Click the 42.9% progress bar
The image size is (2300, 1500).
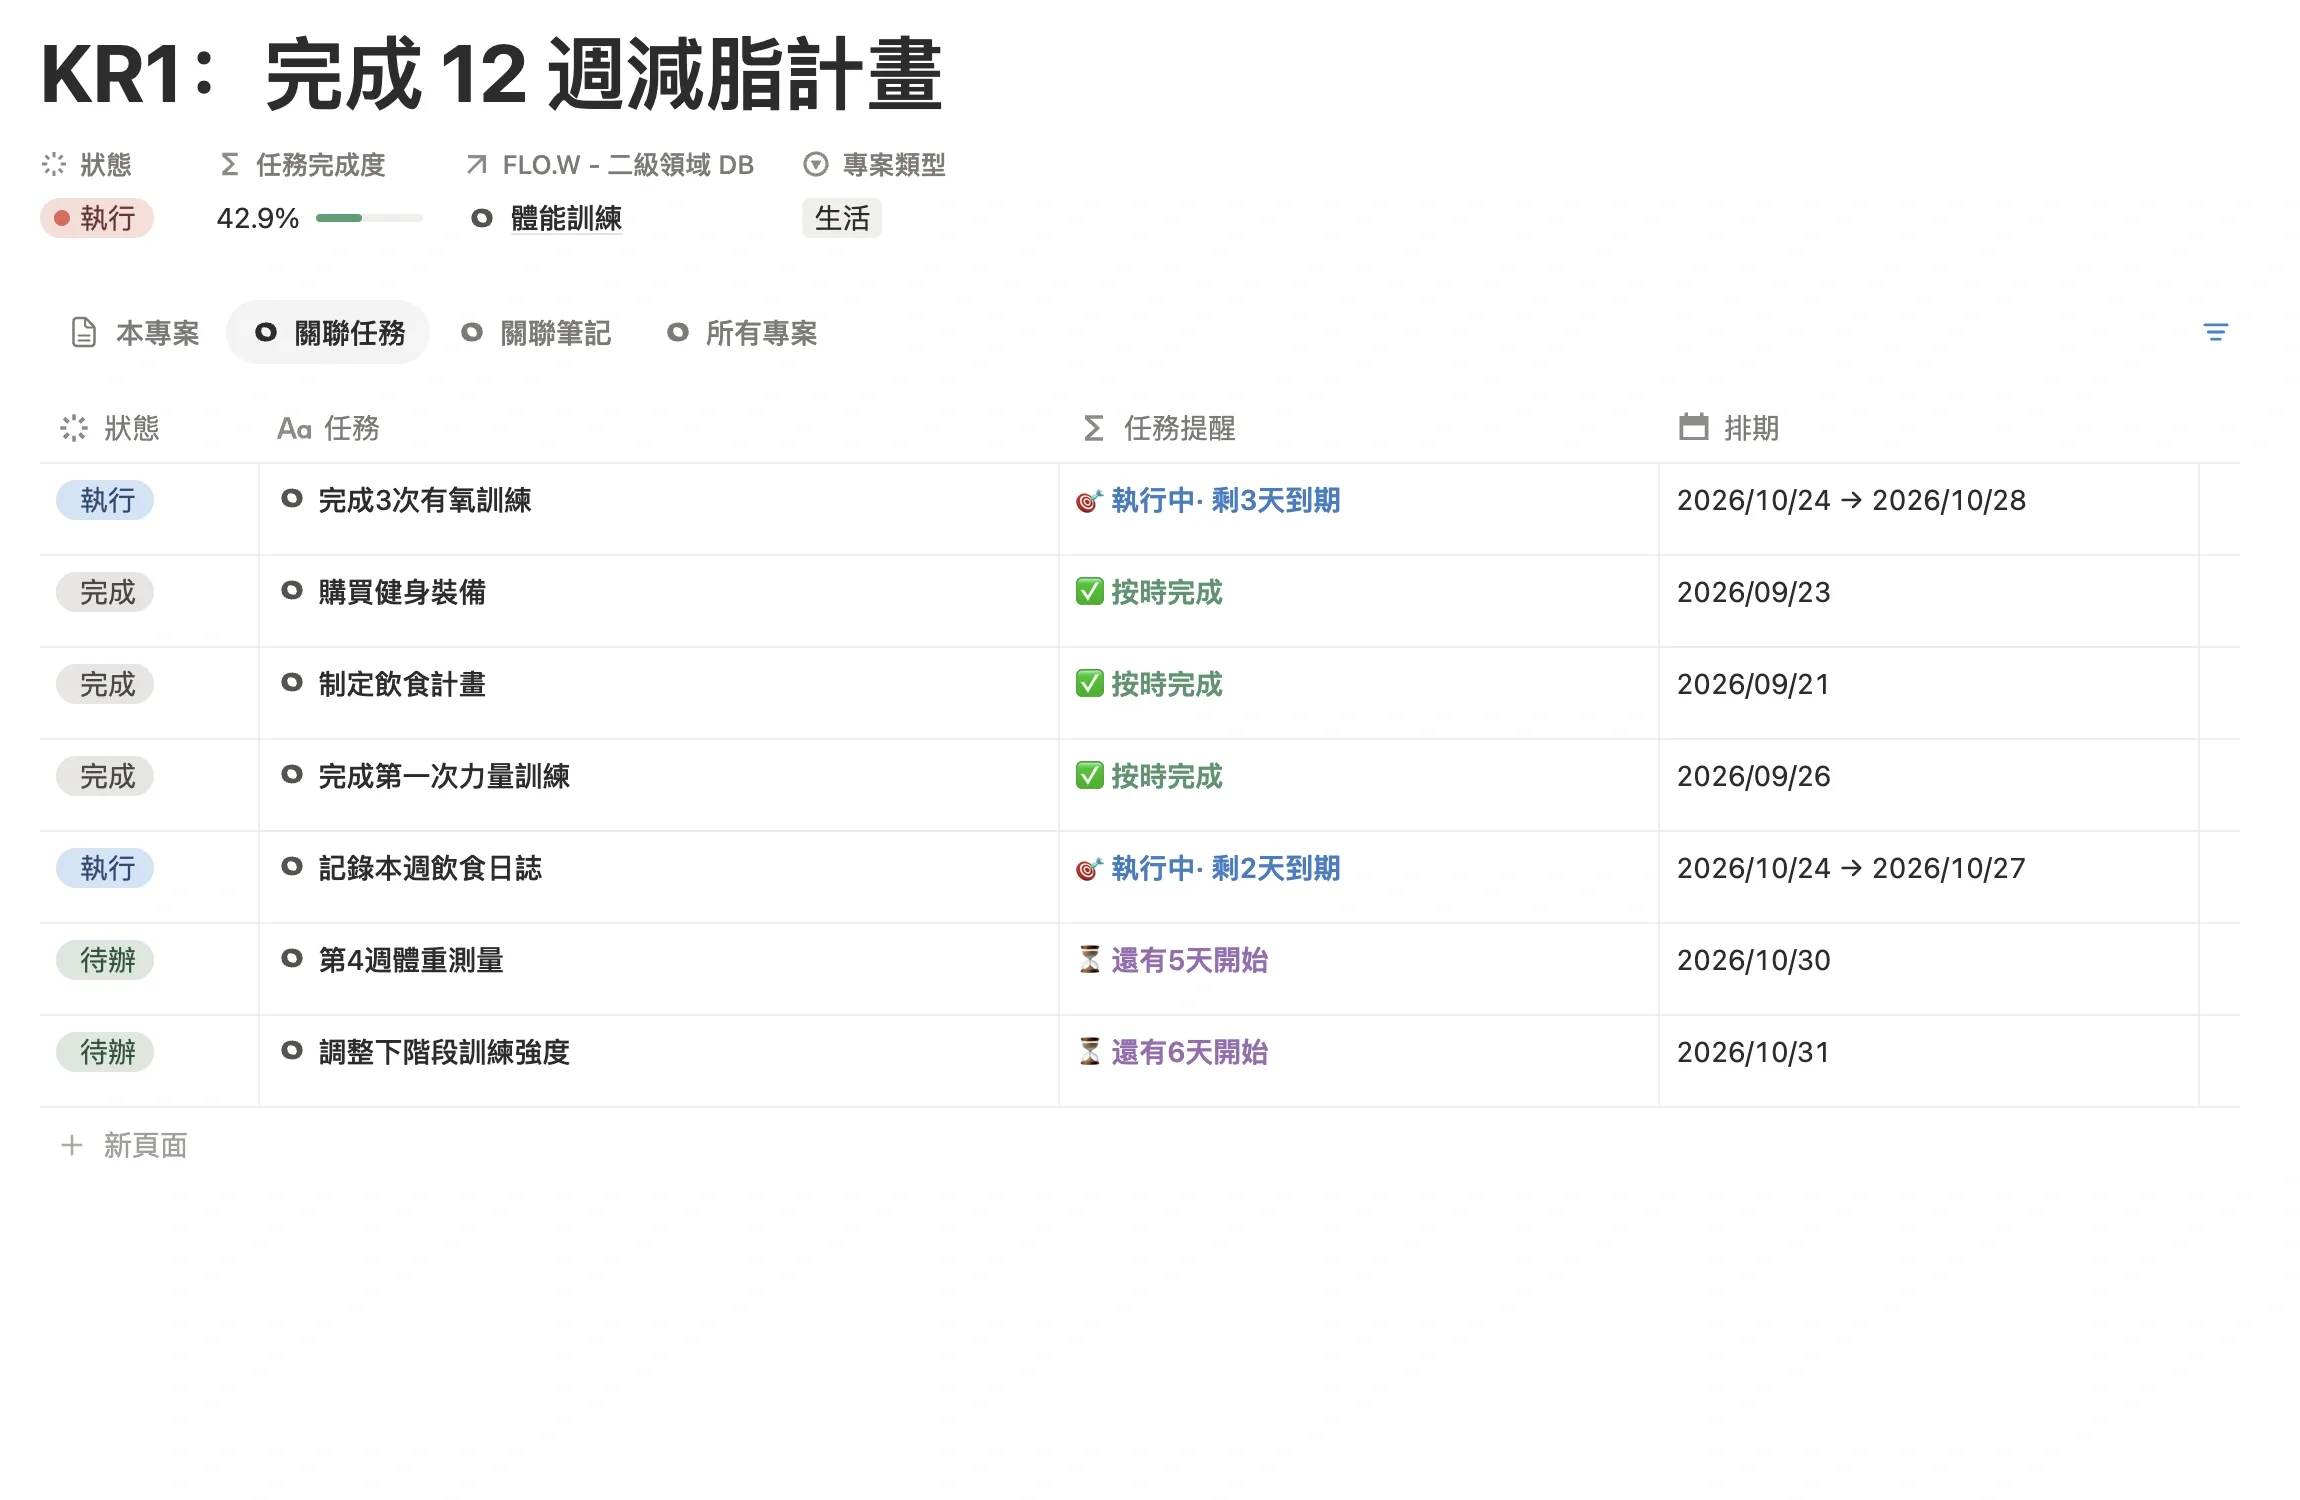369,218
